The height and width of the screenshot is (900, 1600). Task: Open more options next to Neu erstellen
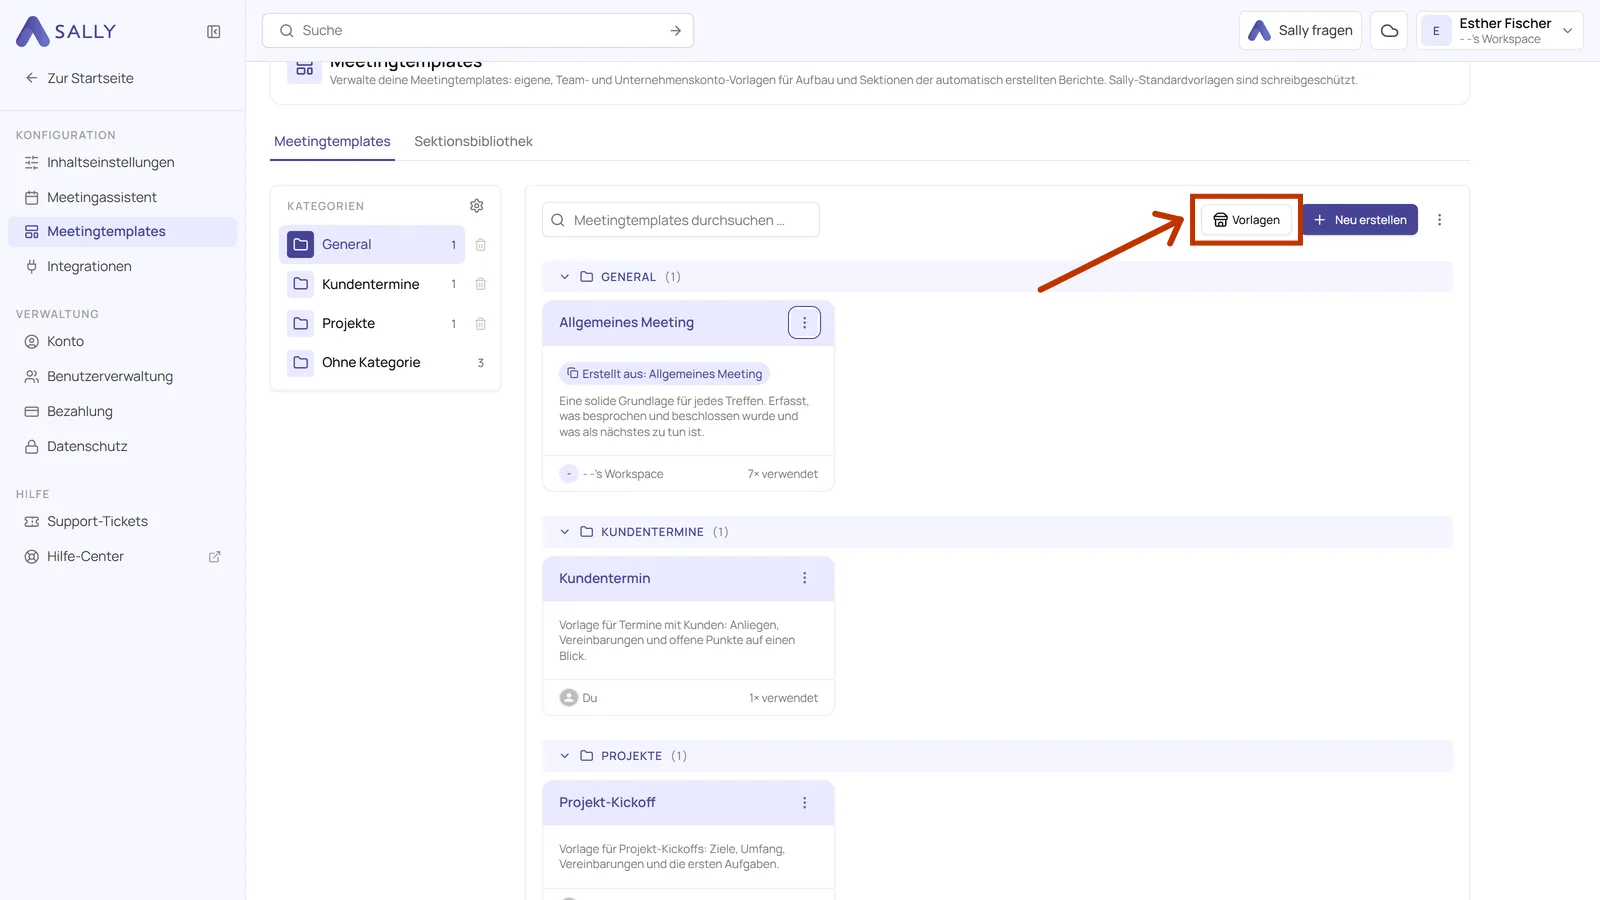coord(1440,220)
